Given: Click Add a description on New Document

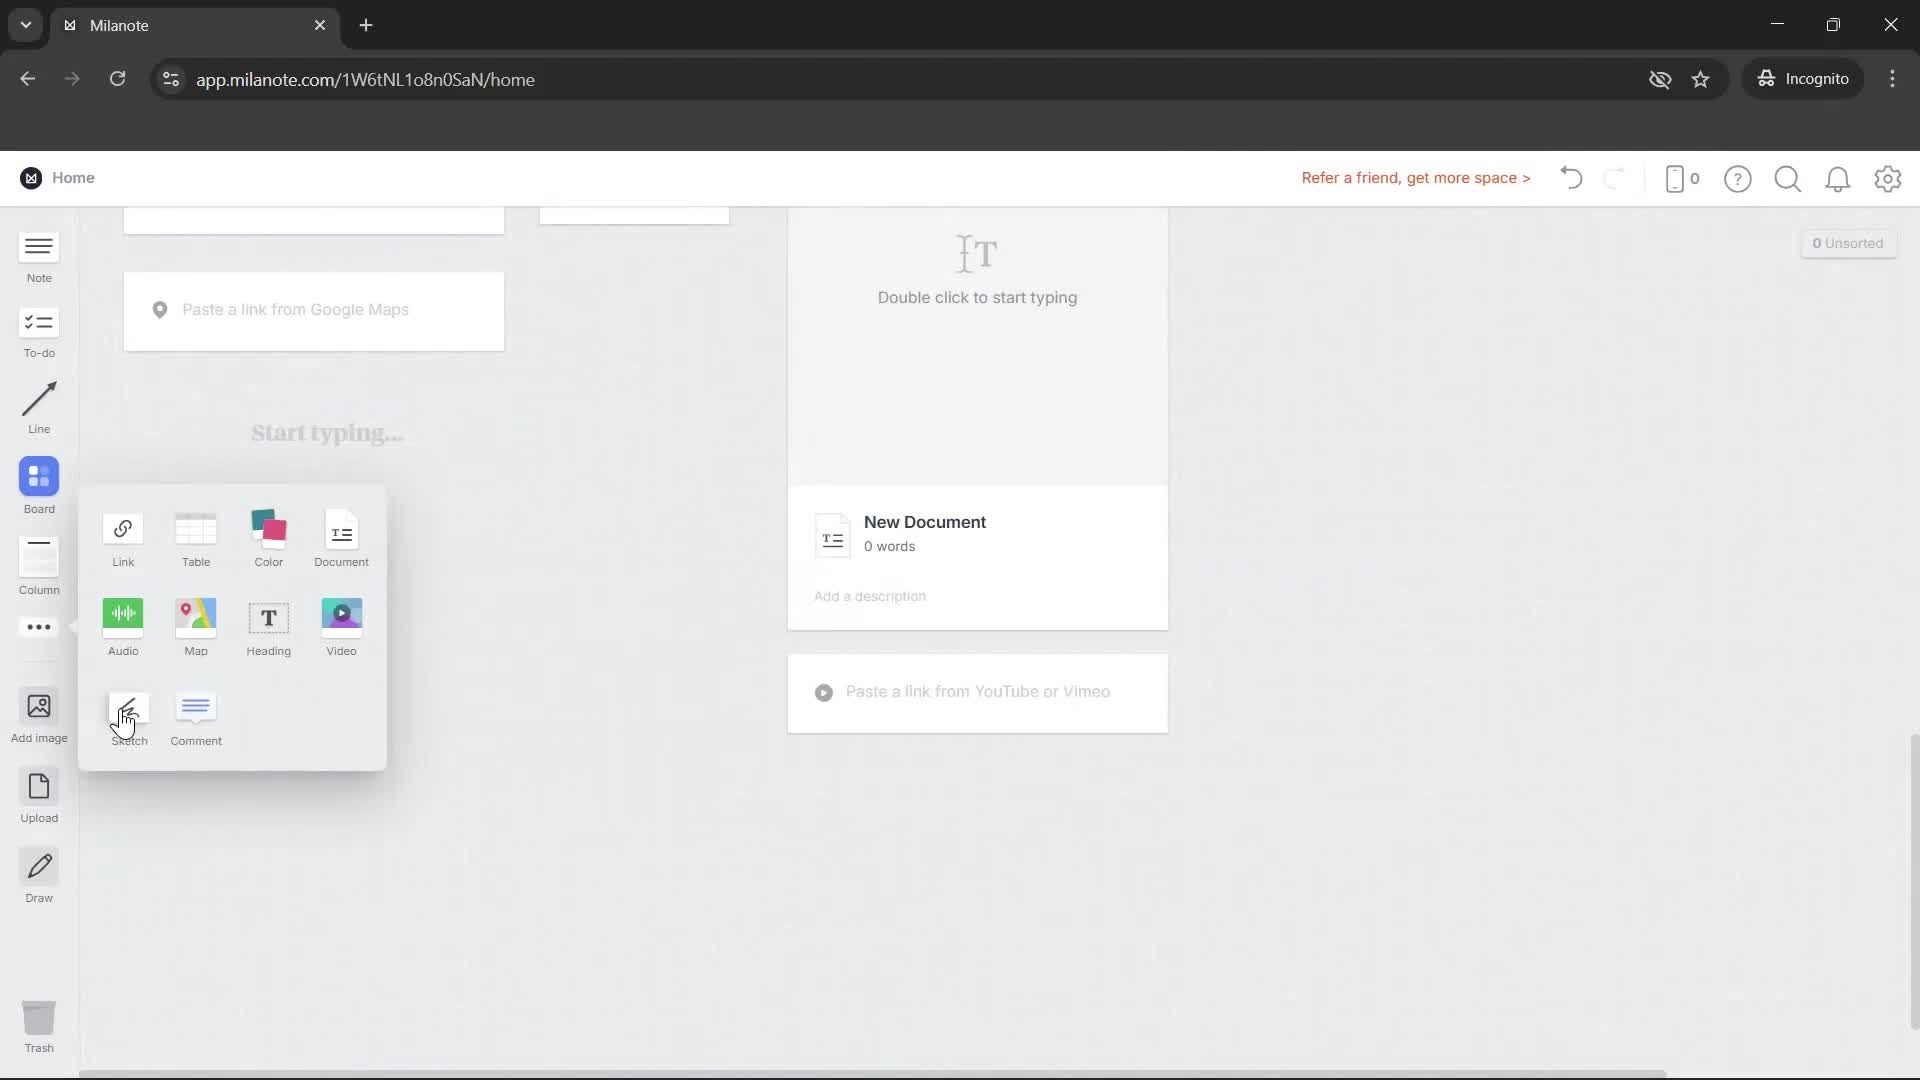Looking at the screenshot, I should (x=869, y=596).
